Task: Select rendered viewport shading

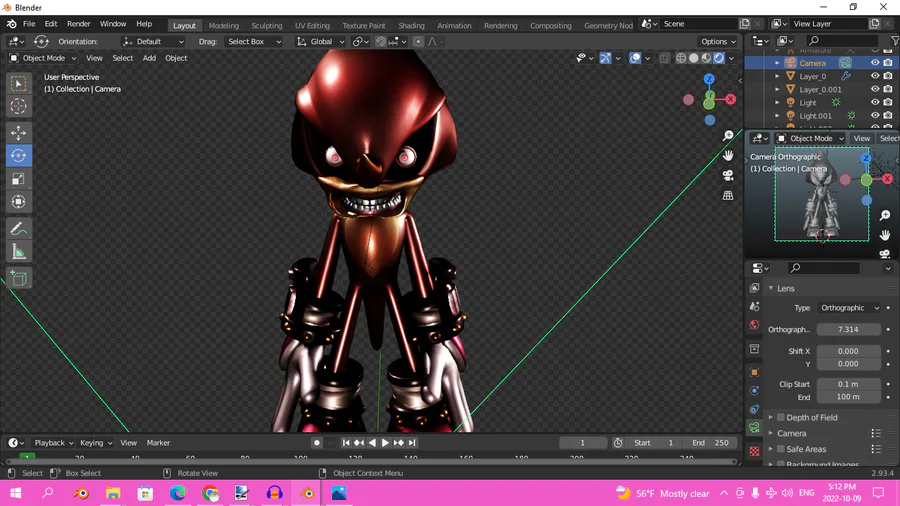Action: pyautogui.click(x=719, y=58)
